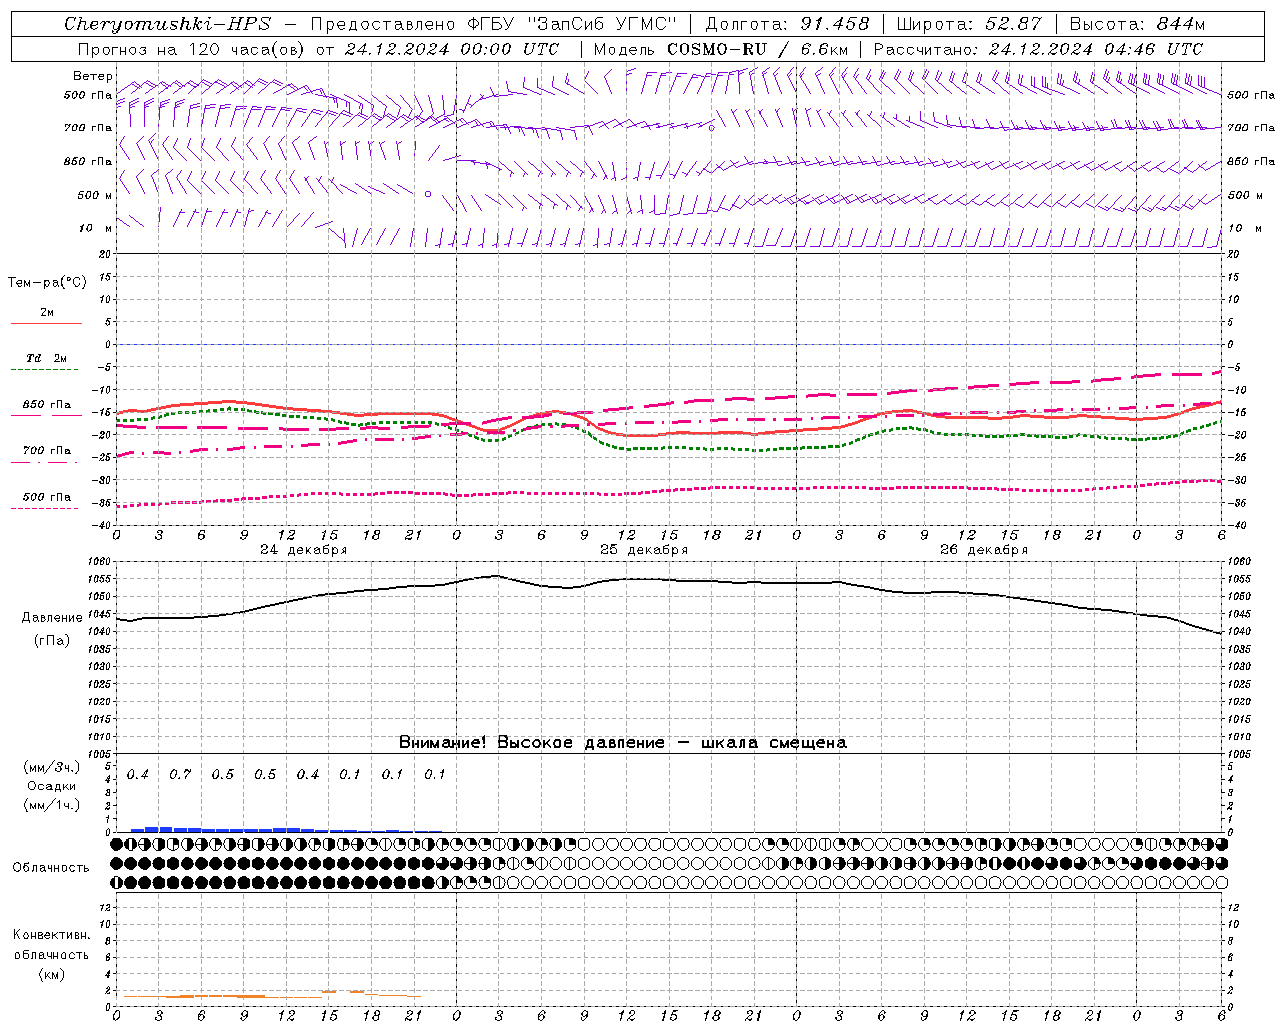This screenshot has width=1280, height=1024.
Task: Click the high pressure warning text
Action: 622,743
